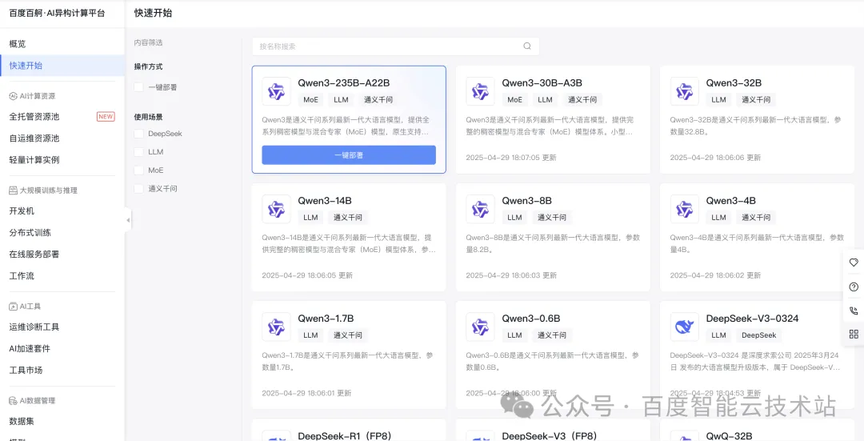Click MoE tag on Qwen3-235B-A22B card
Screen dimensions: 864x441
[311, 100]
